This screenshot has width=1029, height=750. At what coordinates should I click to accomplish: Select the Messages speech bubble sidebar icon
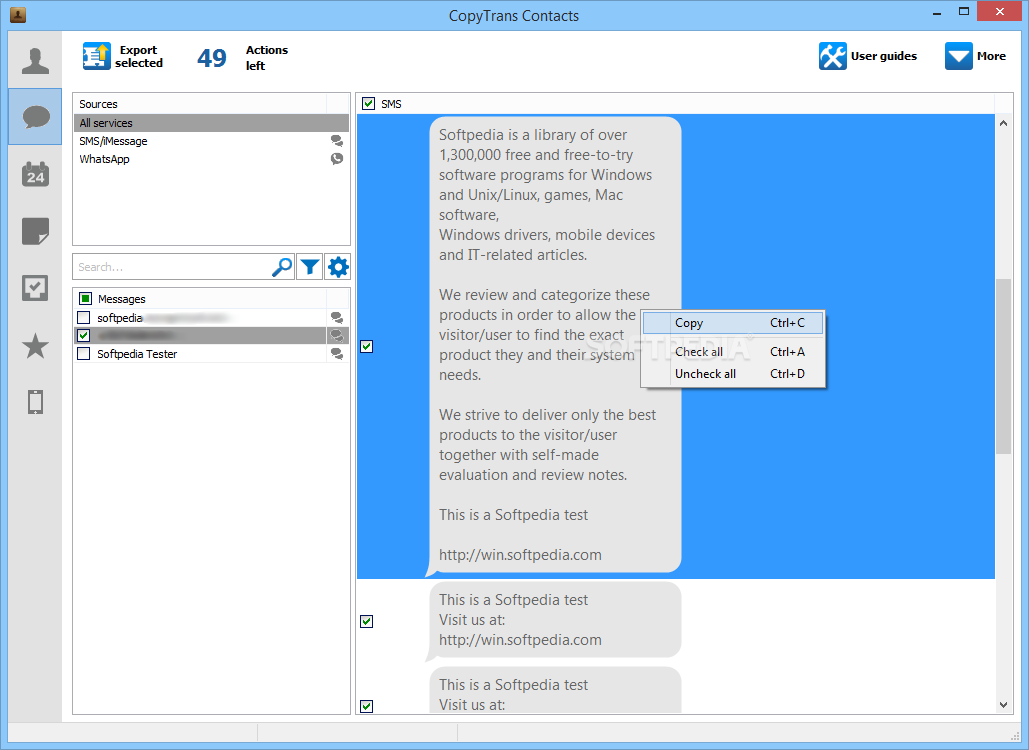(35, 117)
